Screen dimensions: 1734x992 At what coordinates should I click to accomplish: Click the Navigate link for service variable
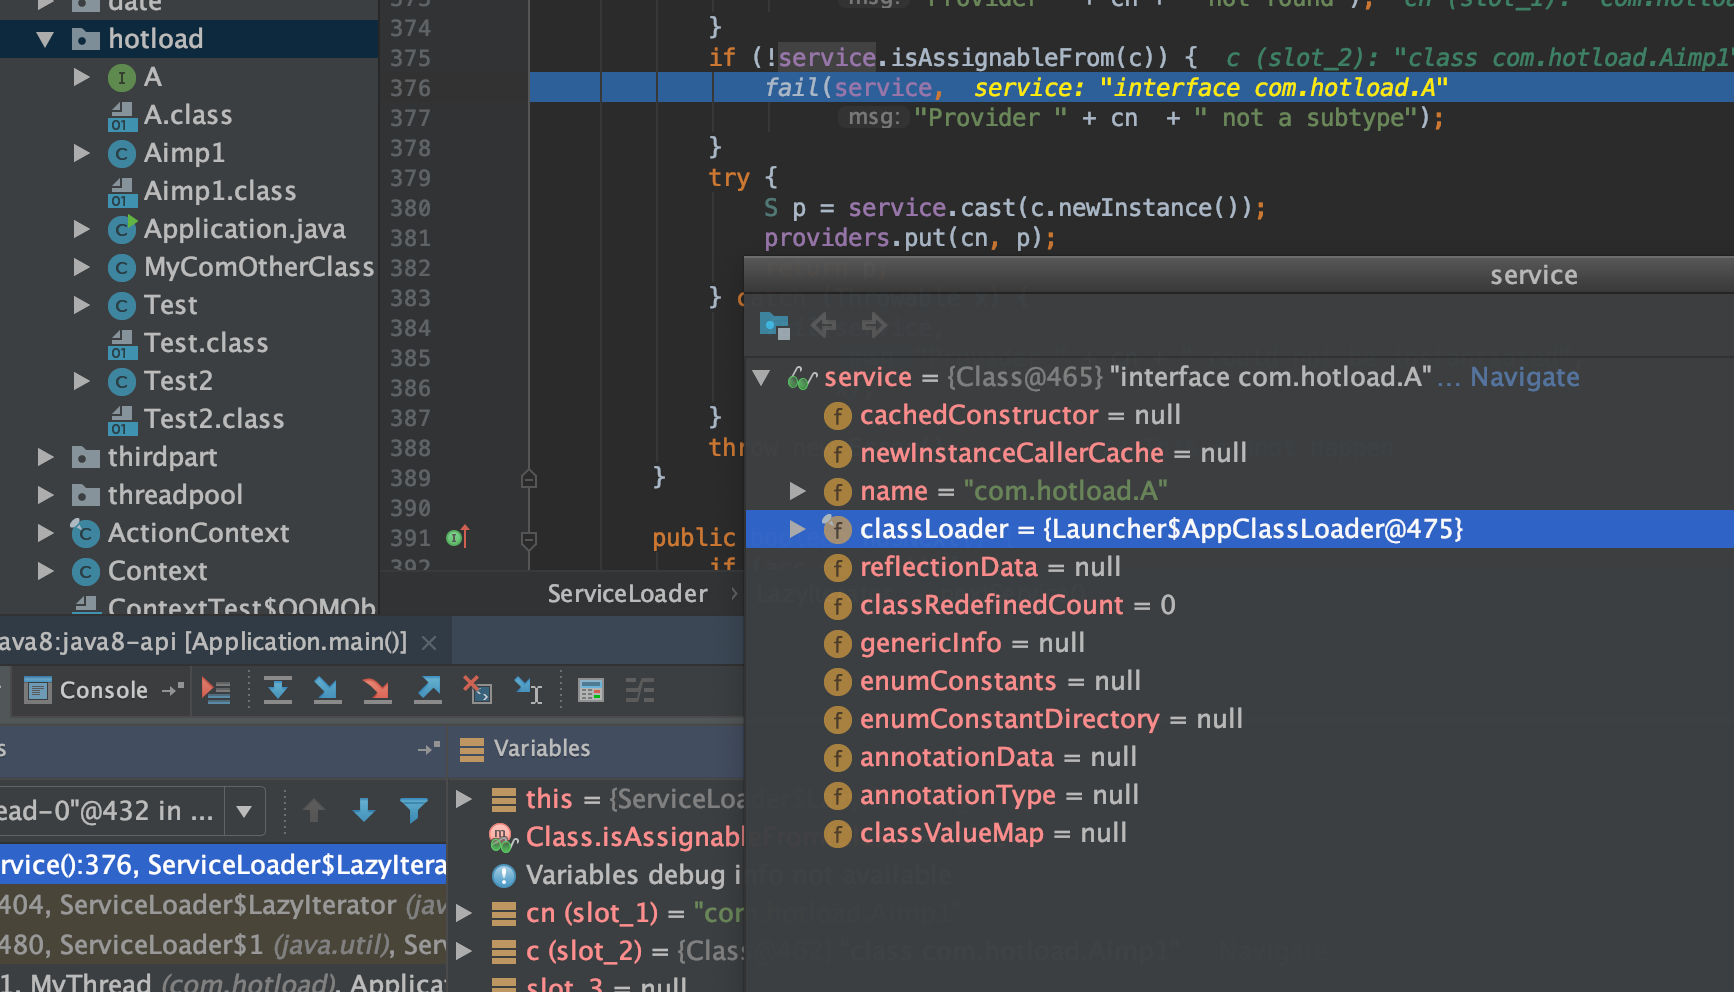tap(1524, 377)
